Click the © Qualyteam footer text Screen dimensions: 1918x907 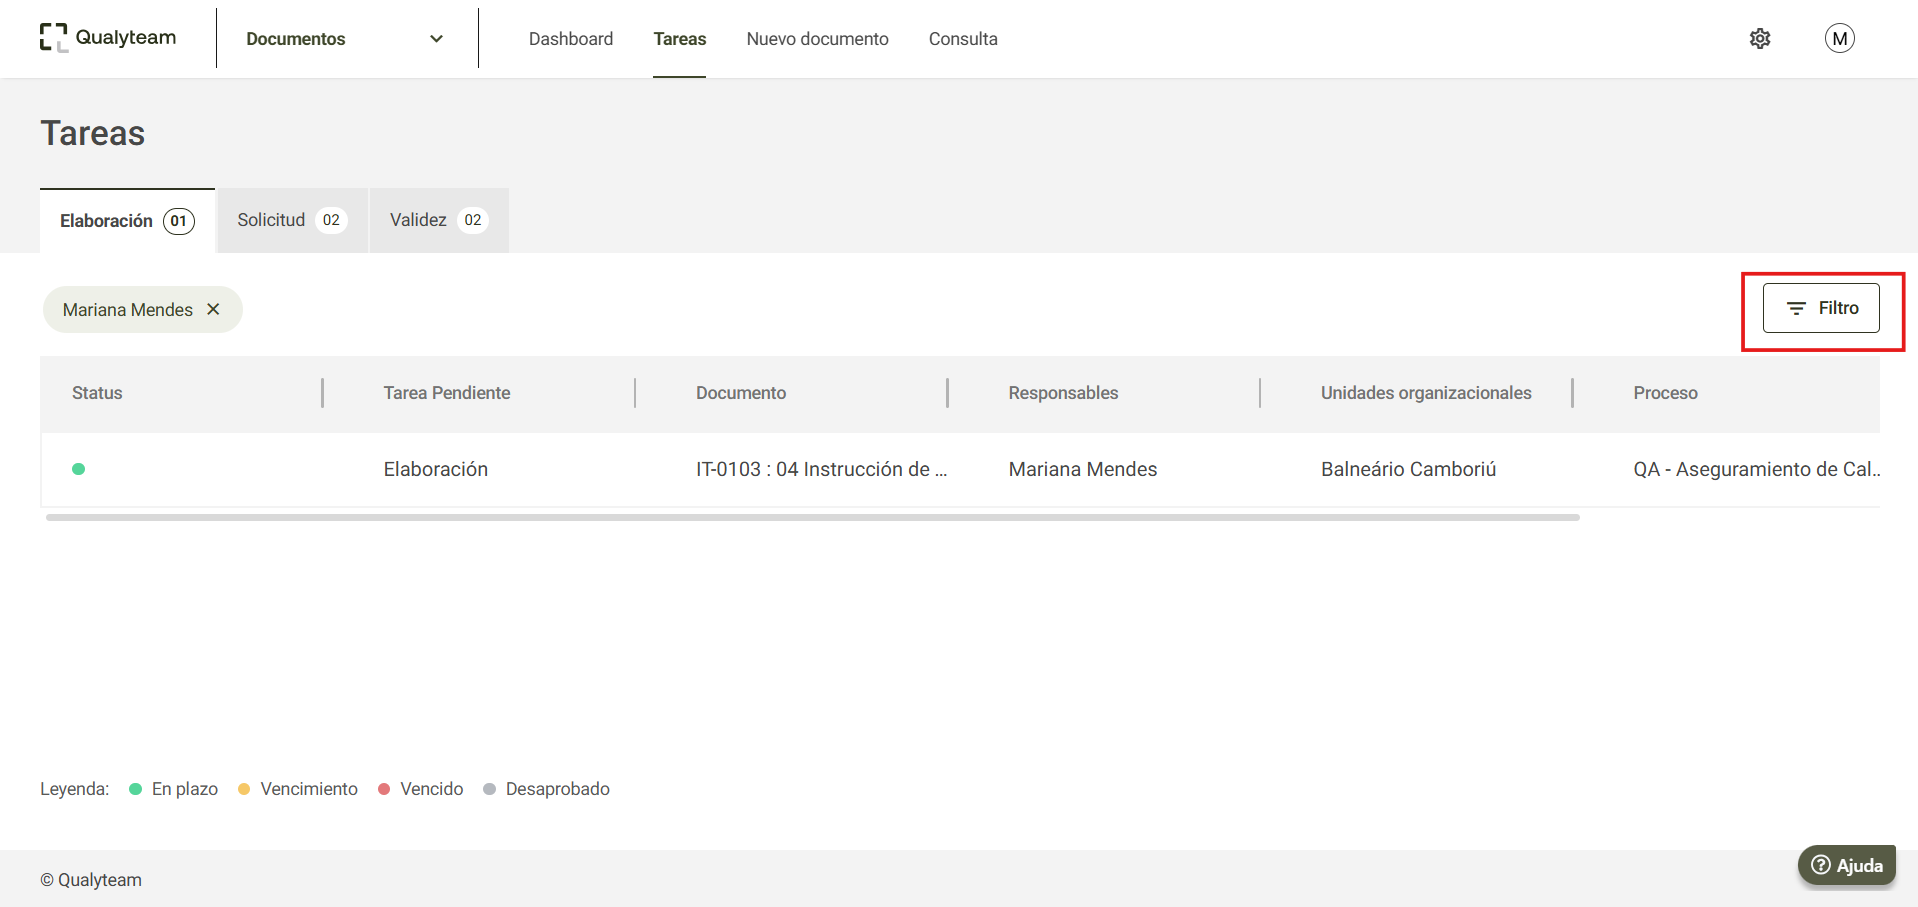click(x=91, y=880)
